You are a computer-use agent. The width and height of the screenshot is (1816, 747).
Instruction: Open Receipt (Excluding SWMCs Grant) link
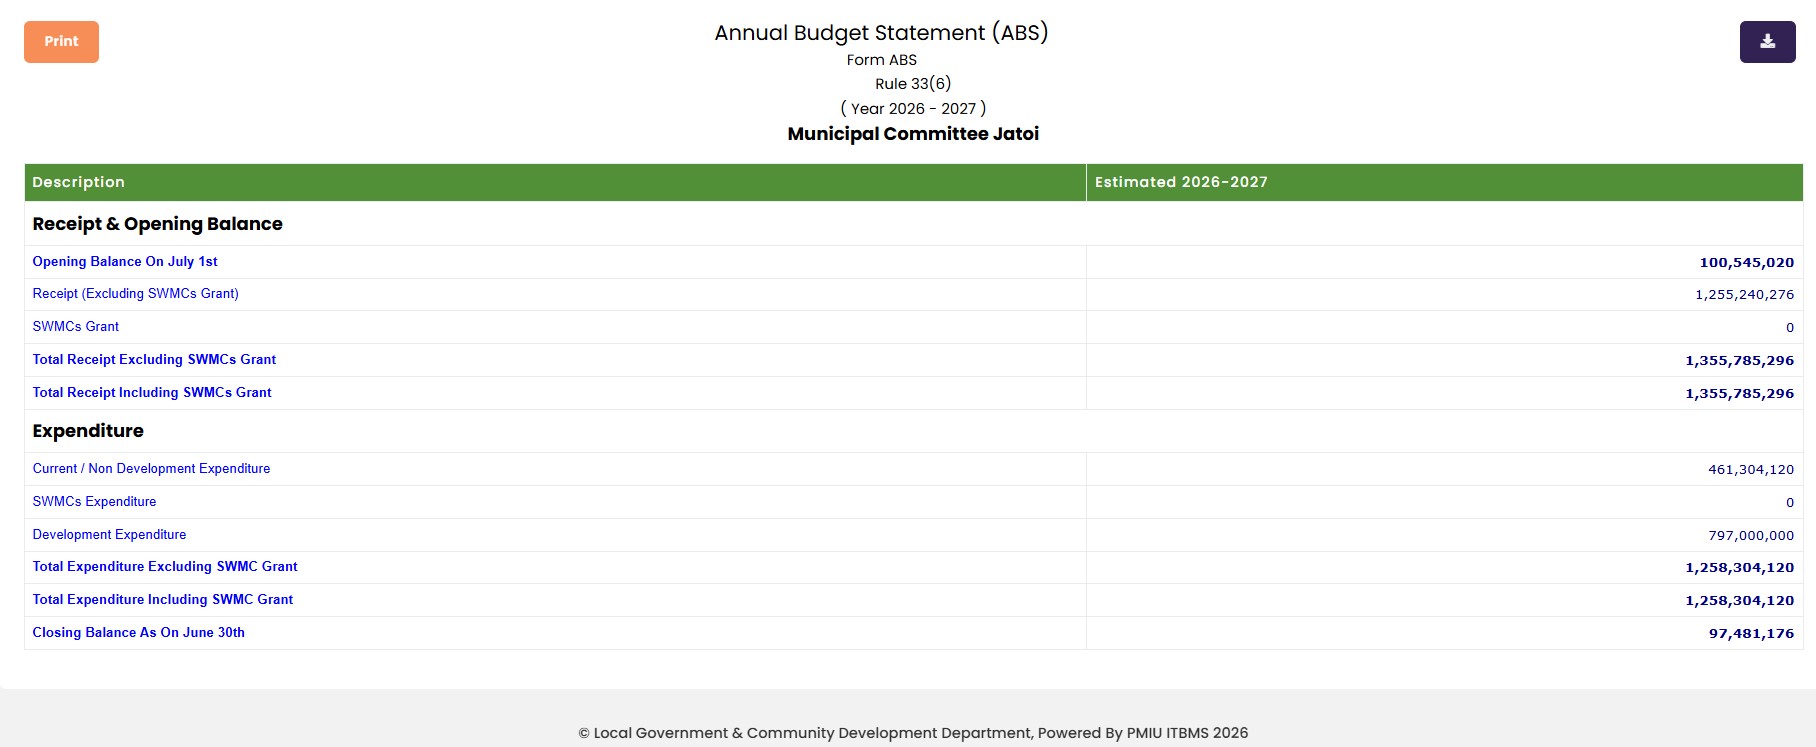136,294
